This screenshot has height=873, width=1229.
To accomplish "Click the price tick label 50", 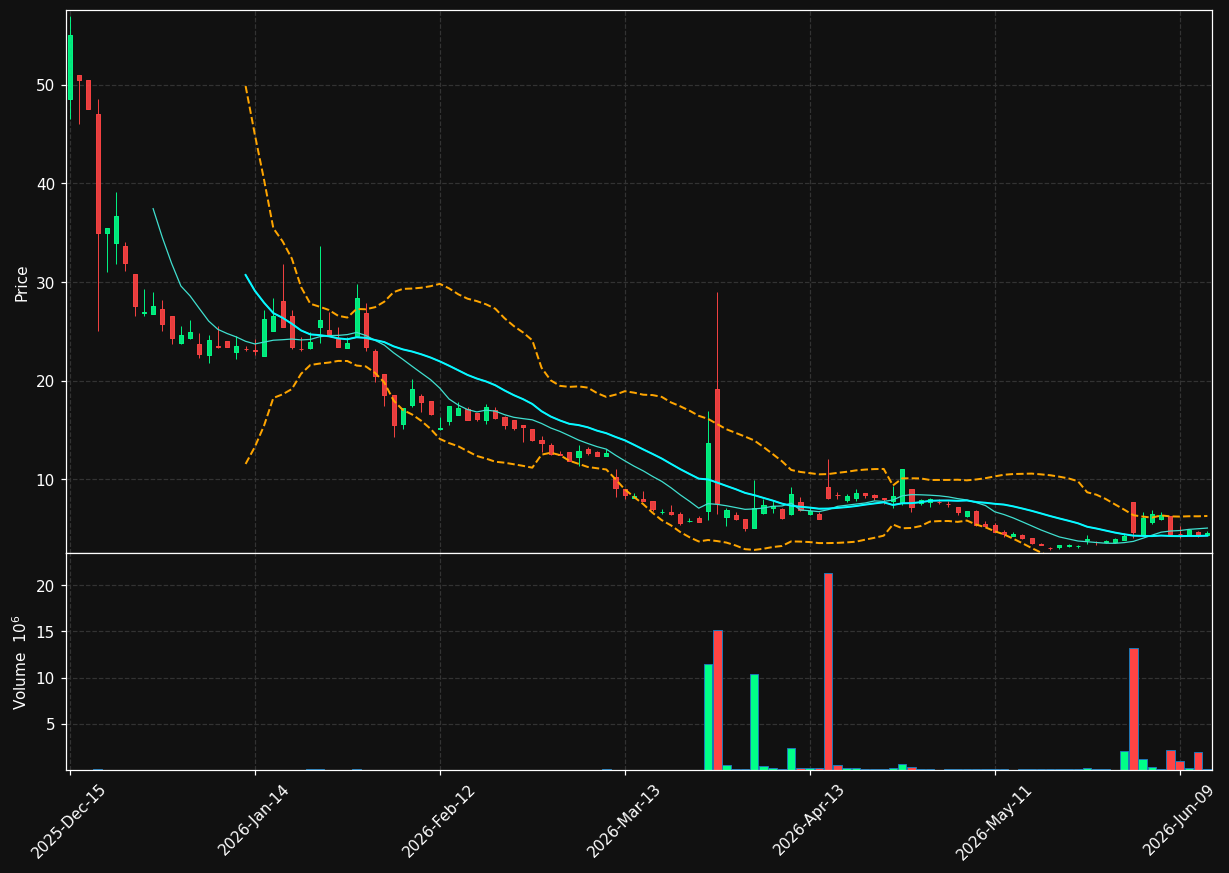I will tap(45, 85).
